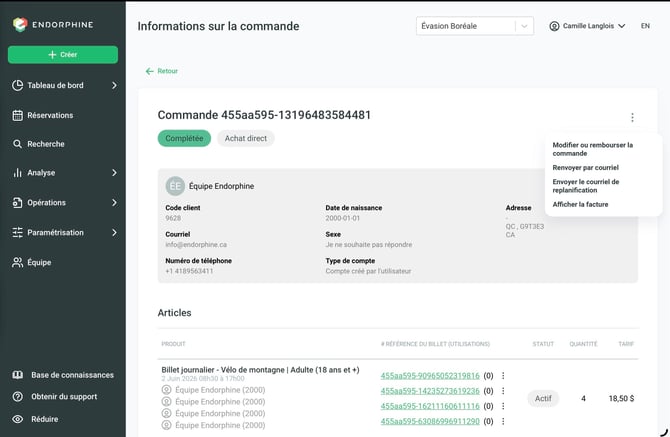
Task: Select Modifier ou rembourser la commande
Action: 593,149
